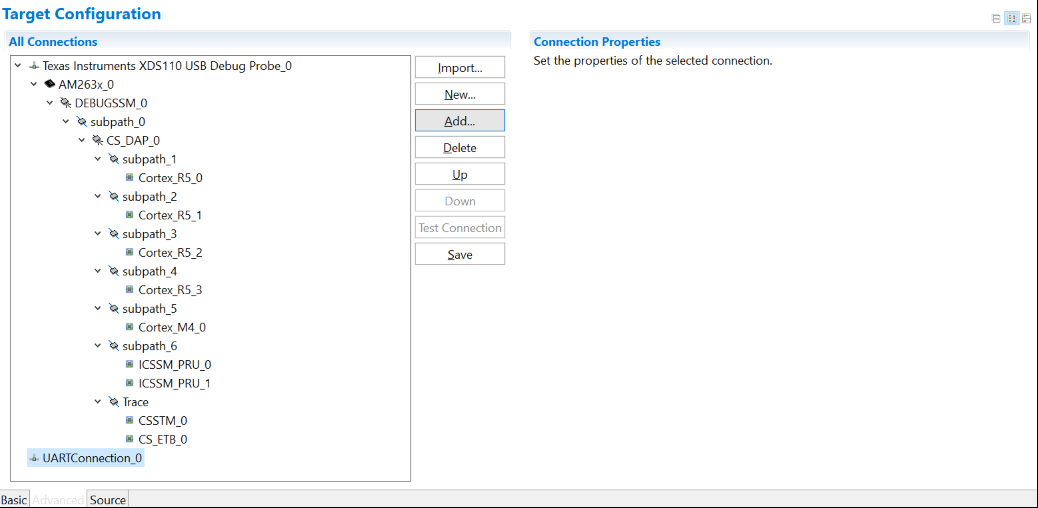Collapse the CS_DAP_0 tree node
The height and width of the screenshot is (508, 1038).
[x=82, y=140]
